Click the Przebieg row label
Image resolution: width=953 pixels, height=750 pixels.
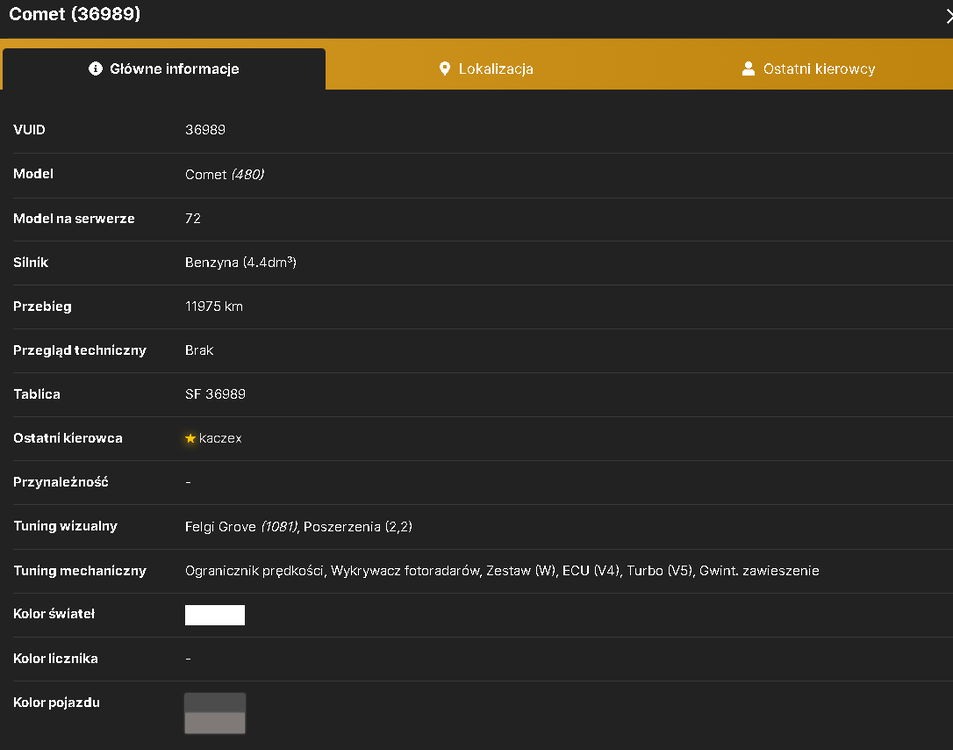[x=42, y=306]
